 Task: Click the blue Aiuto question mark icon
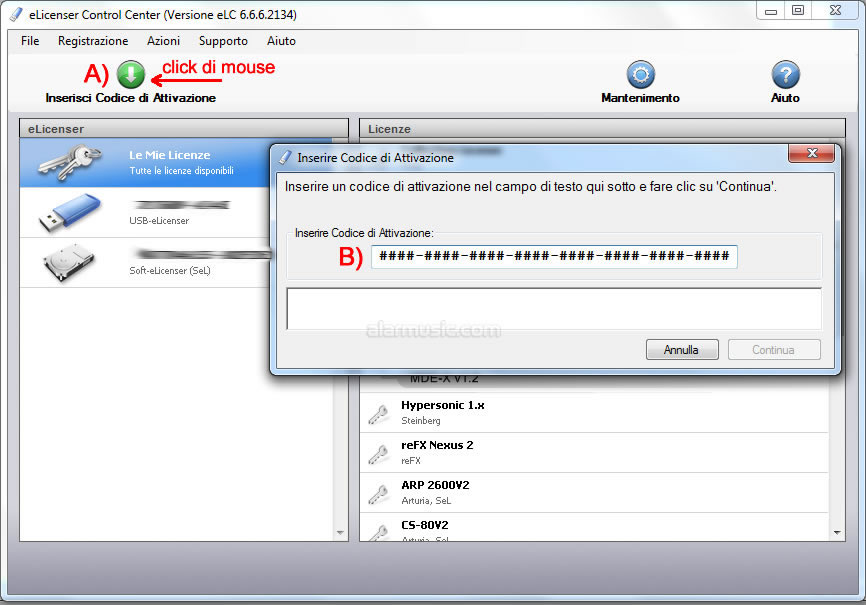click(x=785, y=75)
